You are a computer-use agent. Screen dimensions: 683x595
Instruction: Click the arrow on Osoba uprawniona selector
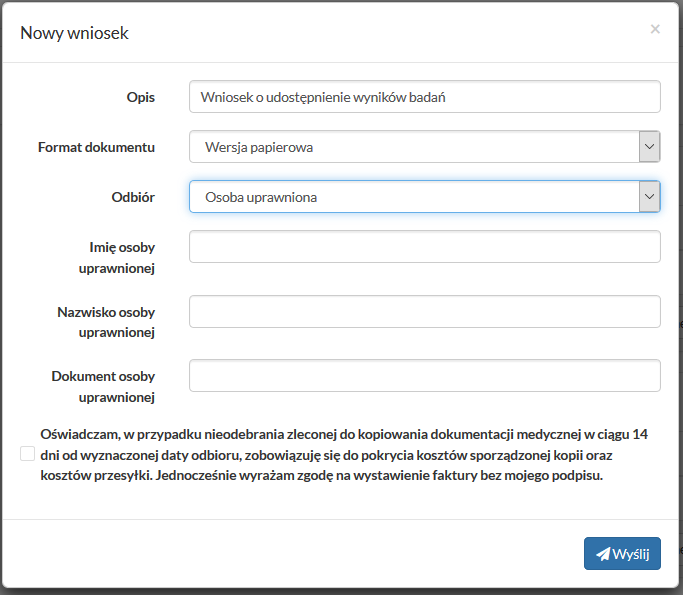649,197
